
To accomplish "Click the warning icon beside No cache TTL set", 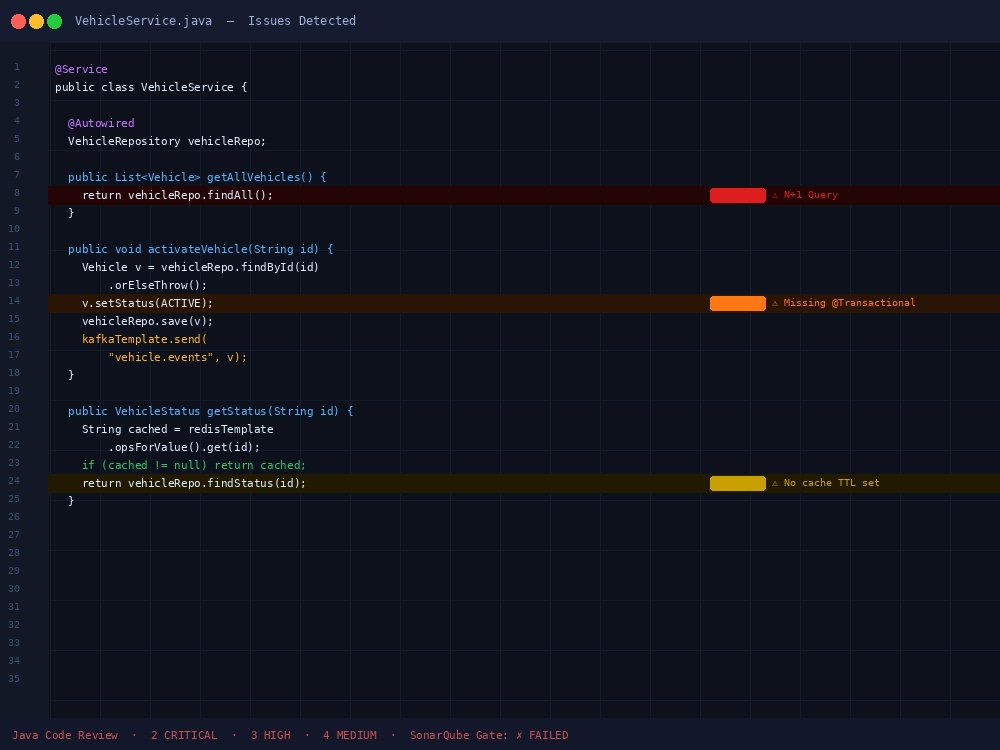I will pyautogui.click(x=775, y=483).
